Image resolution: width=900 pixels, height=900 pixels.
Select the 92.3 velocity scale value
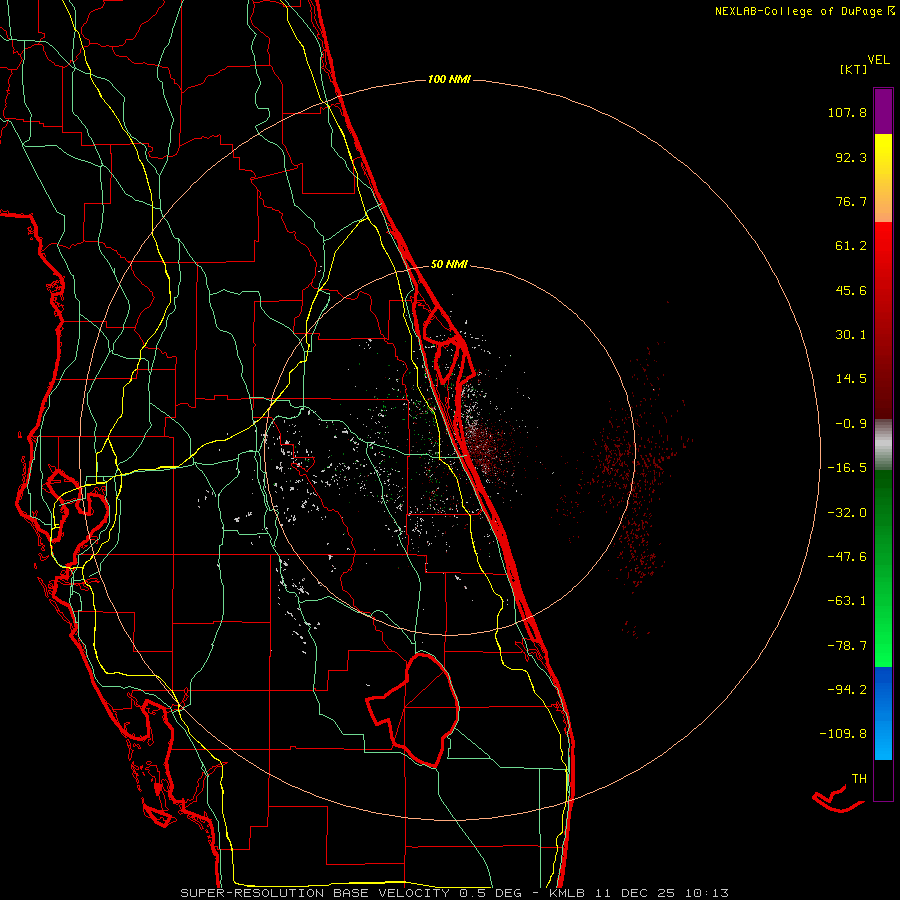click(851, 157)
